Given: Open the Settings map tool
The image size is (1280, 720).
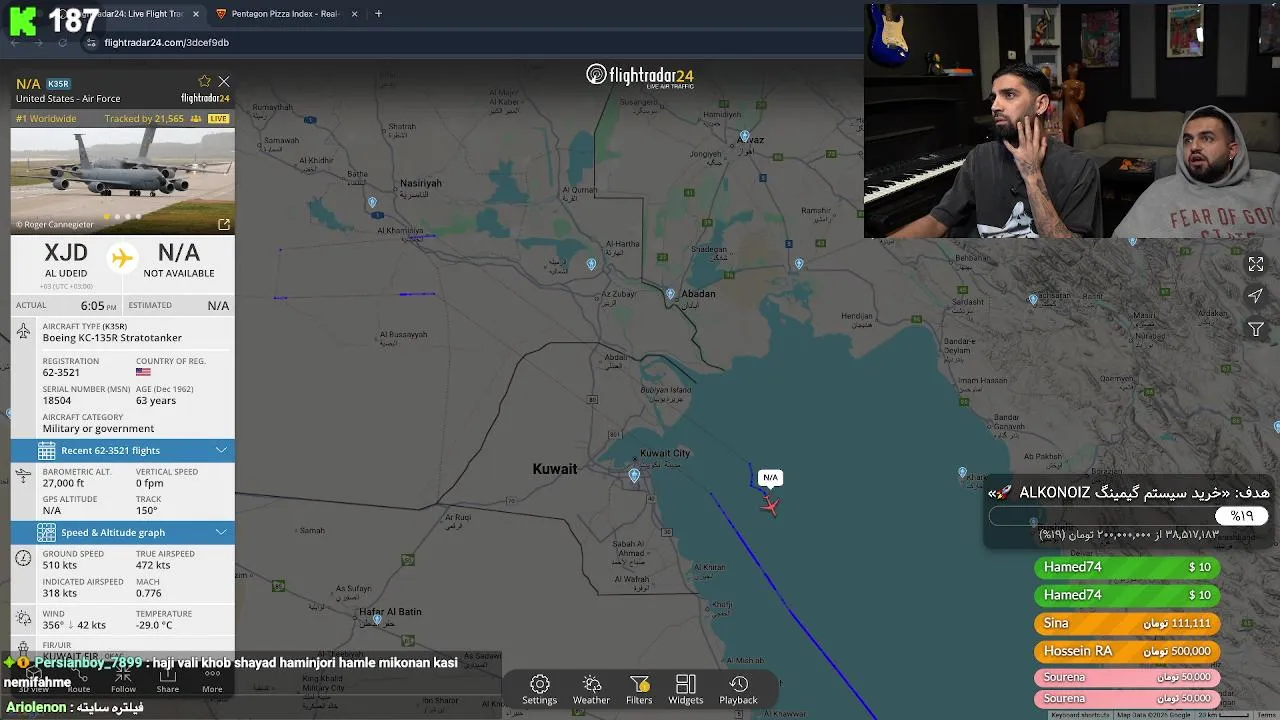Looking at the screenshot, I should point(539,690).
